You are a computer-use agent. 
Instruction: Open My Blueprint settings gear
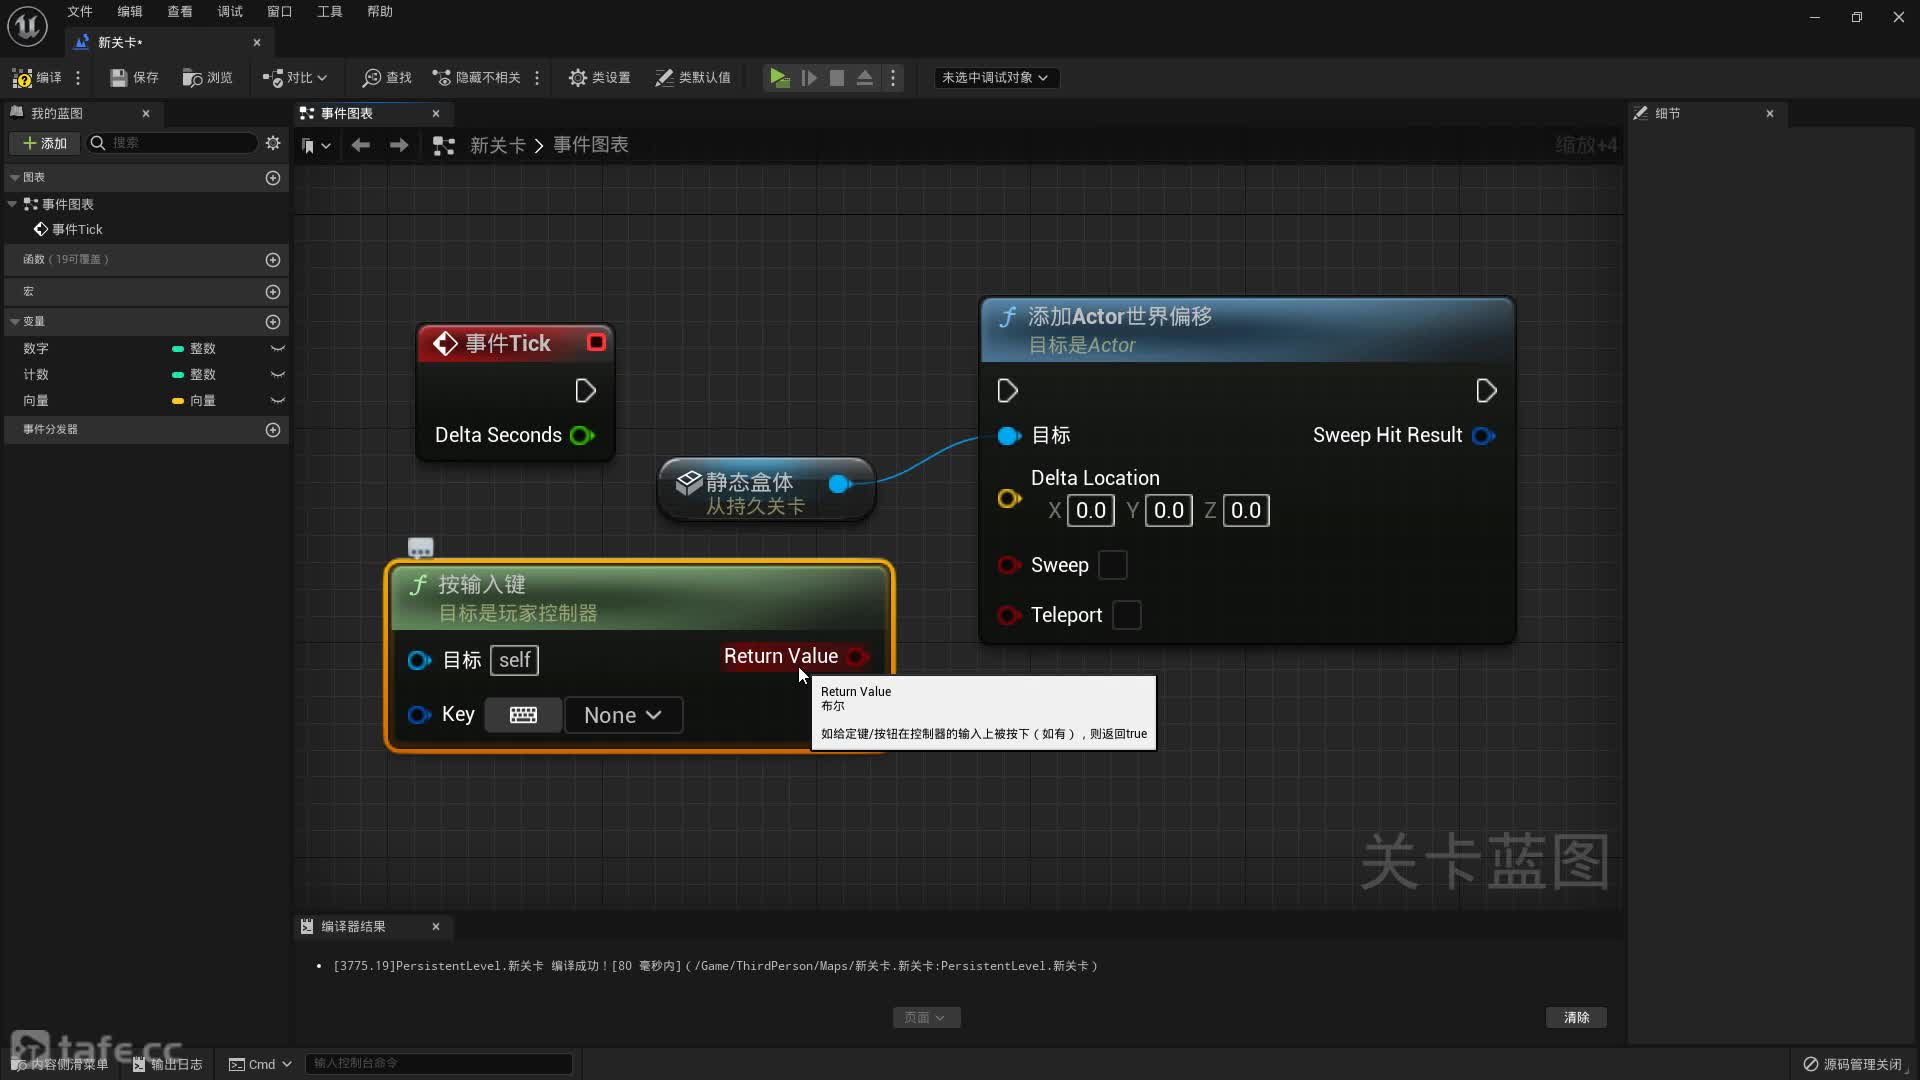[x=273, y=143]
